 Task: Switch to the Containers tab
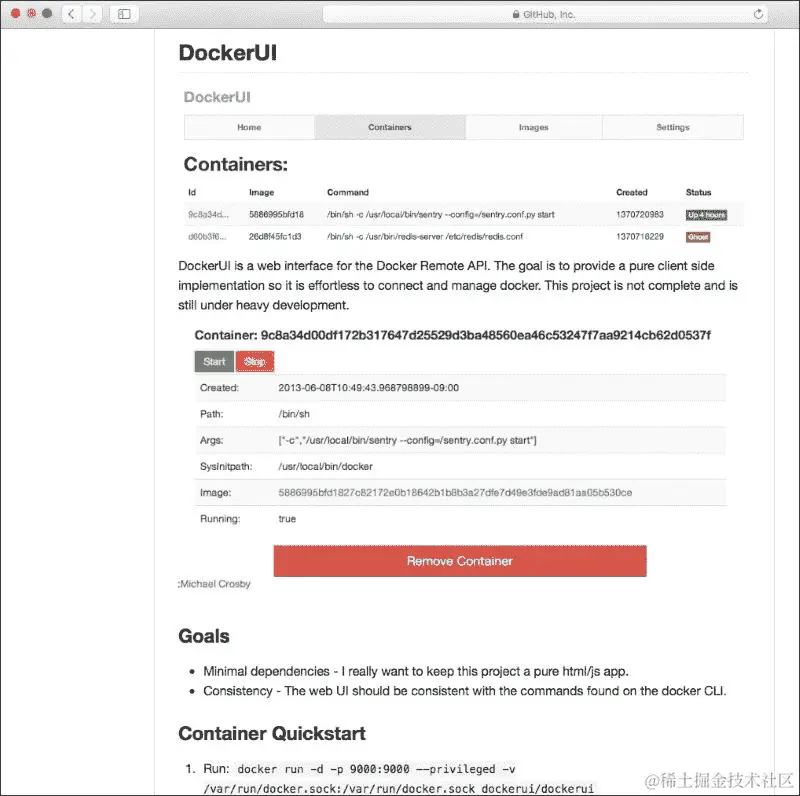coord(390,127)
